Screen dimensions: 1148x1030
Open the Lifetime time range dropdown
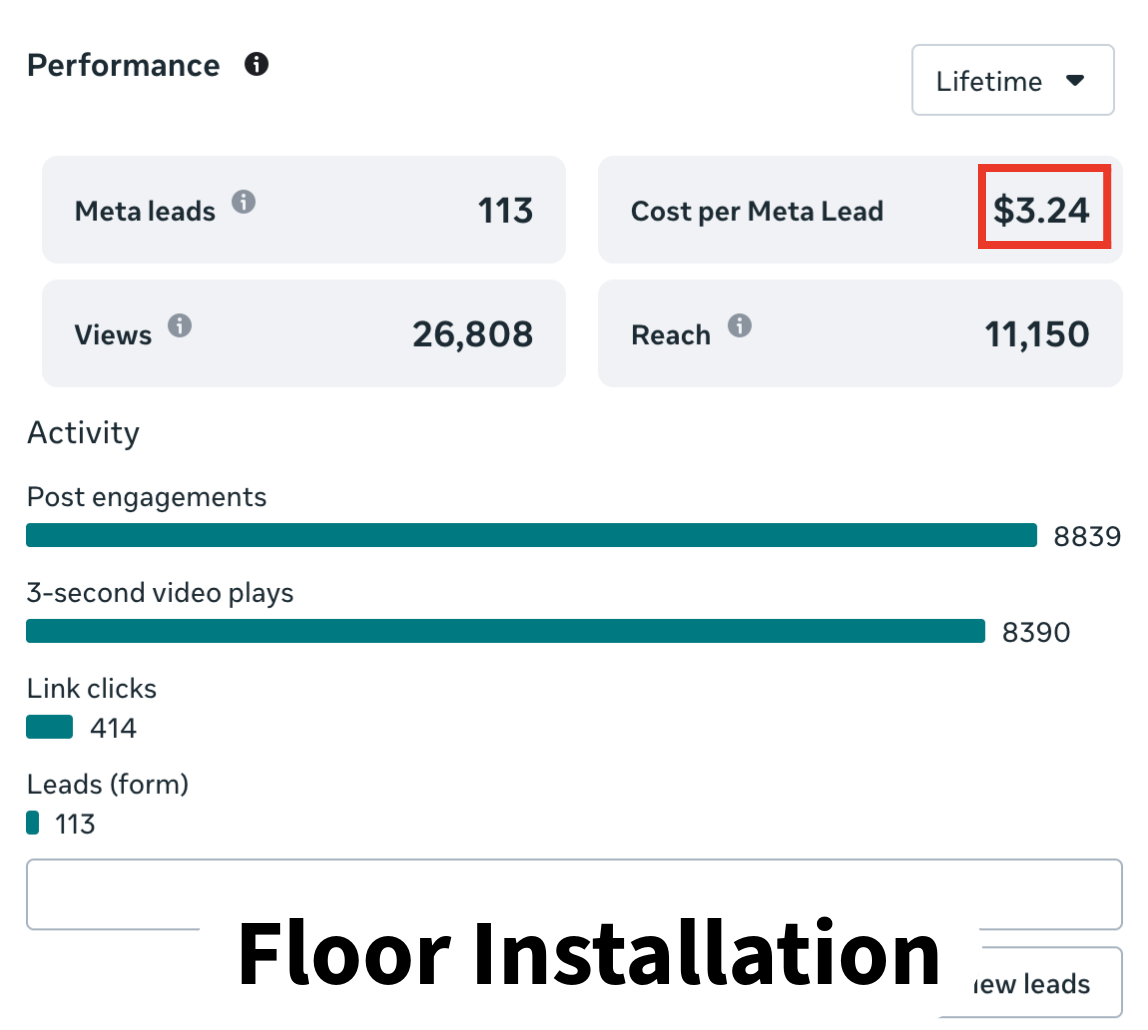1012,80
